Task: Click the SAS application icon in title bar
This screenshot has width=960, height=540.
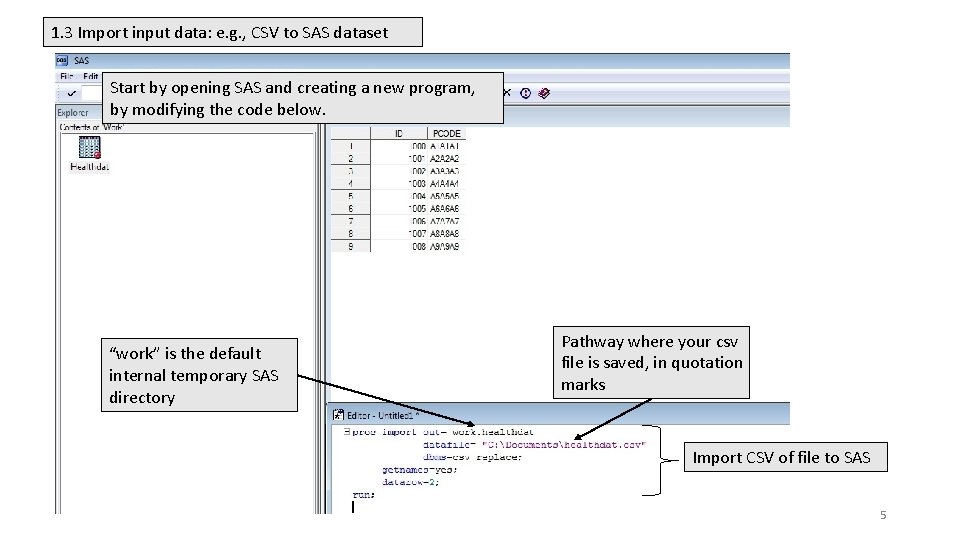Action: coord(62,61)
